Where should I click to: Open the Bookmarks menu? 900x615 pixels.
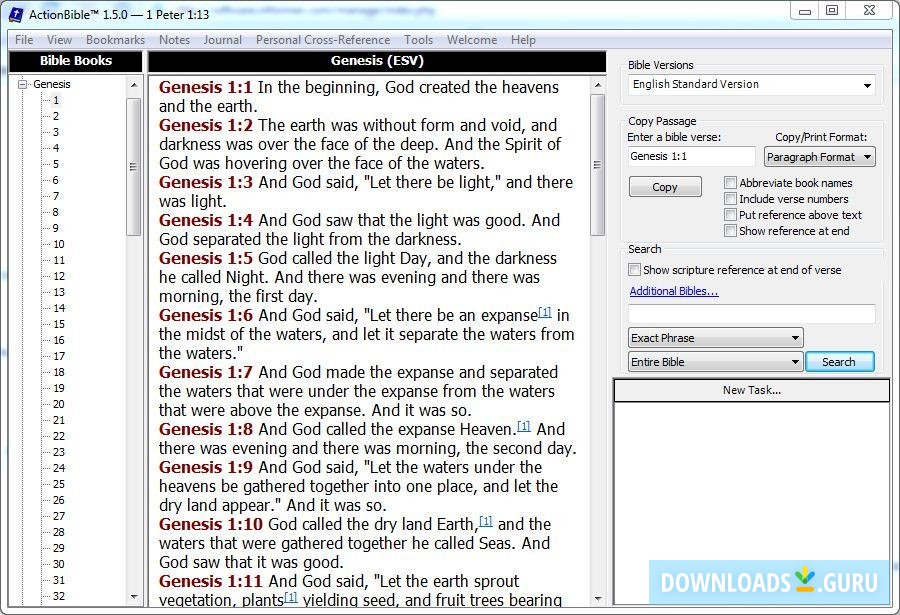click(115, 40)
